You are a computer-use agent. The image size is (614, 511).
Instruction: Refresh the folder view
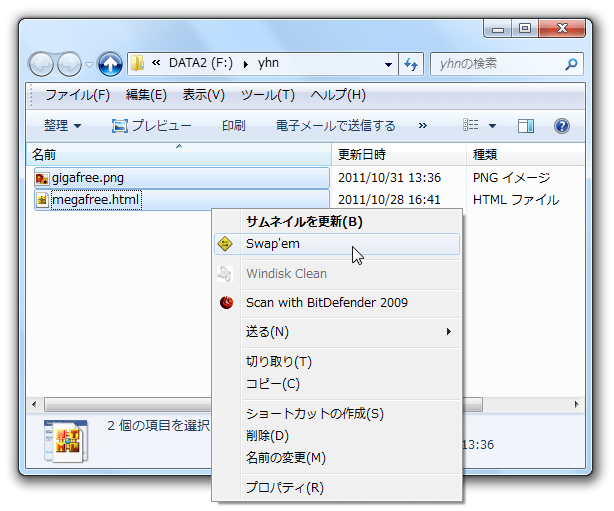point(411,64)
